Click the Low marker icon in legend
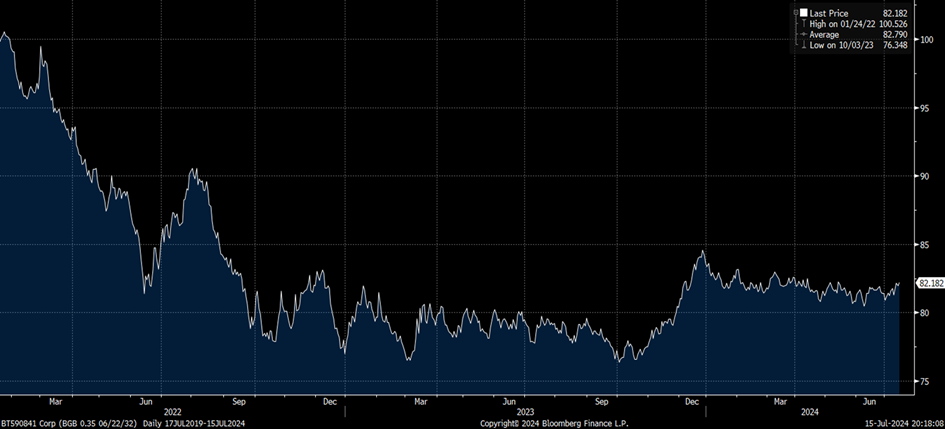945x429 pixels. [x=803, y=45]
